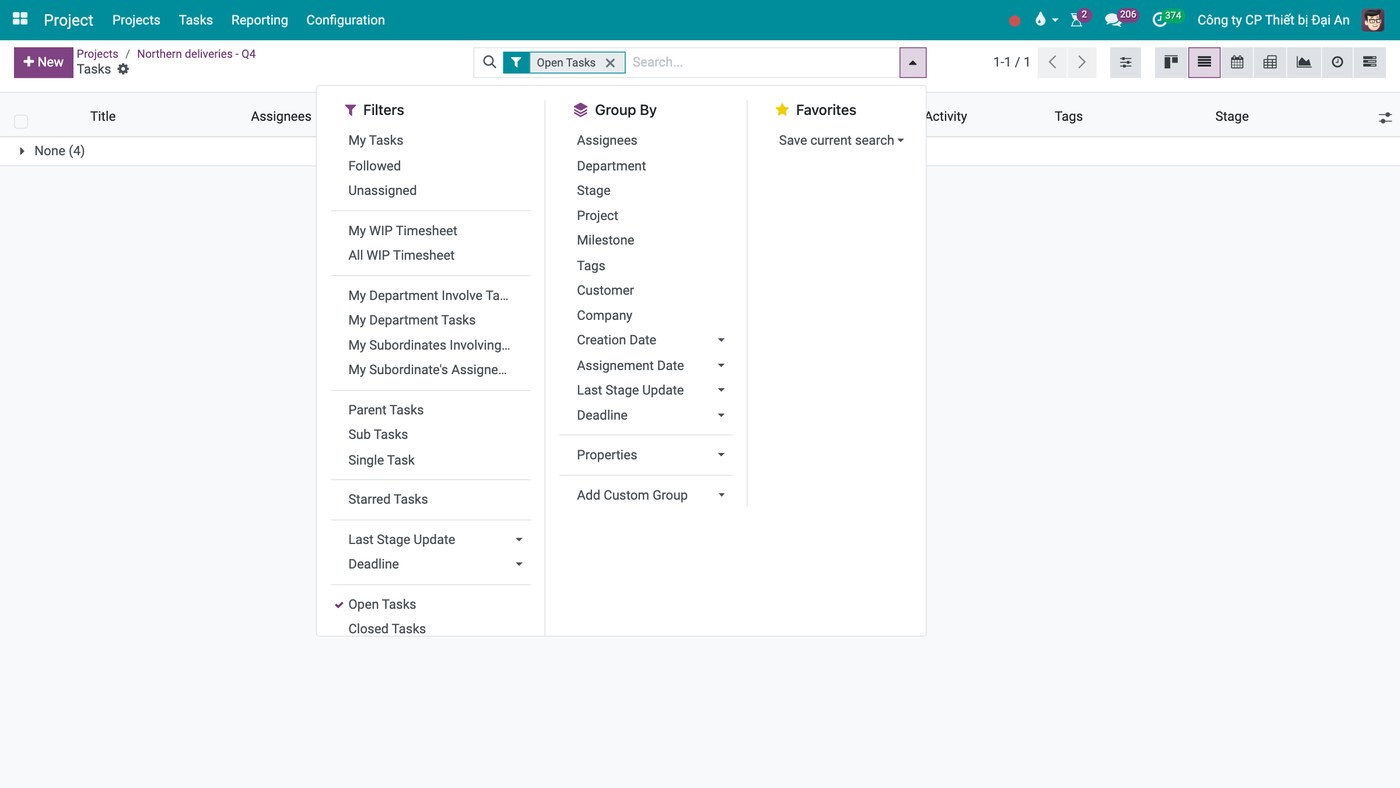The height and width of the screenshot is (788, 1400).
Task: Switch to the Pivot table view
Action: 1270,62
